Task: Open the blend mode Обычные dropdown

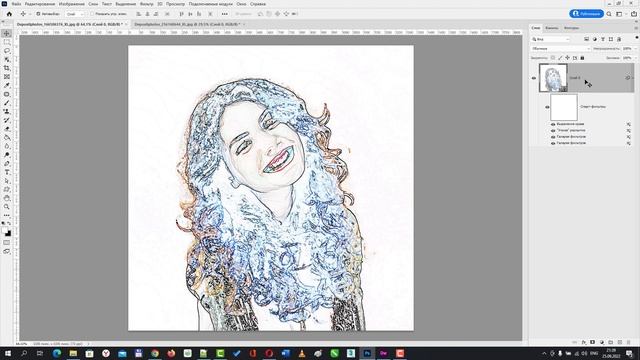Action: 561,49
